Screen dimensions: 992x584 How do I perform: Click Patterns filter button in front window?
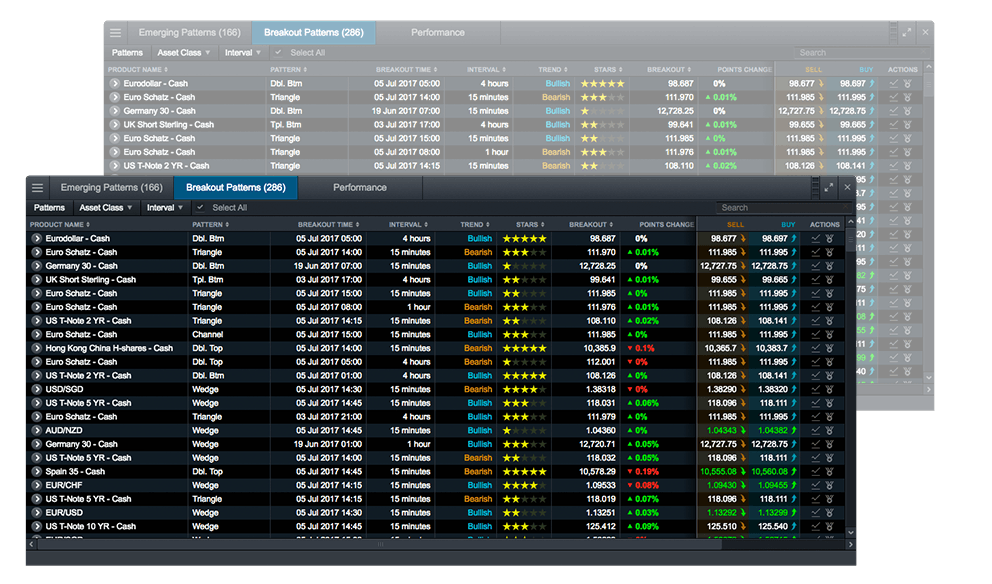[49, 208]
